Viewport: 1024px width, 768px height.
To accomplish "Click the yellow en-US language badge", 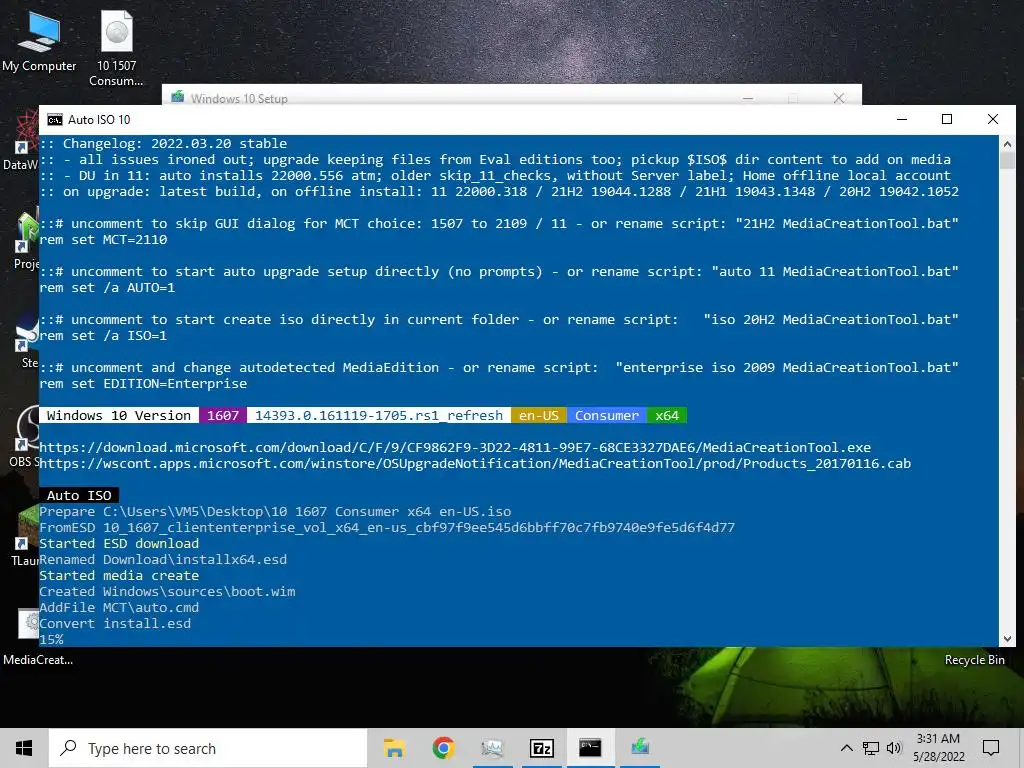I will pos(539,415).
